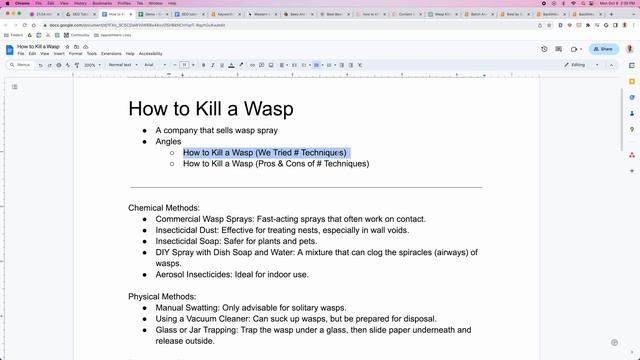Open the macOS Apple menu
Image resolution: width=640 pixels, height=360 pixels.
tap(7, 3)
